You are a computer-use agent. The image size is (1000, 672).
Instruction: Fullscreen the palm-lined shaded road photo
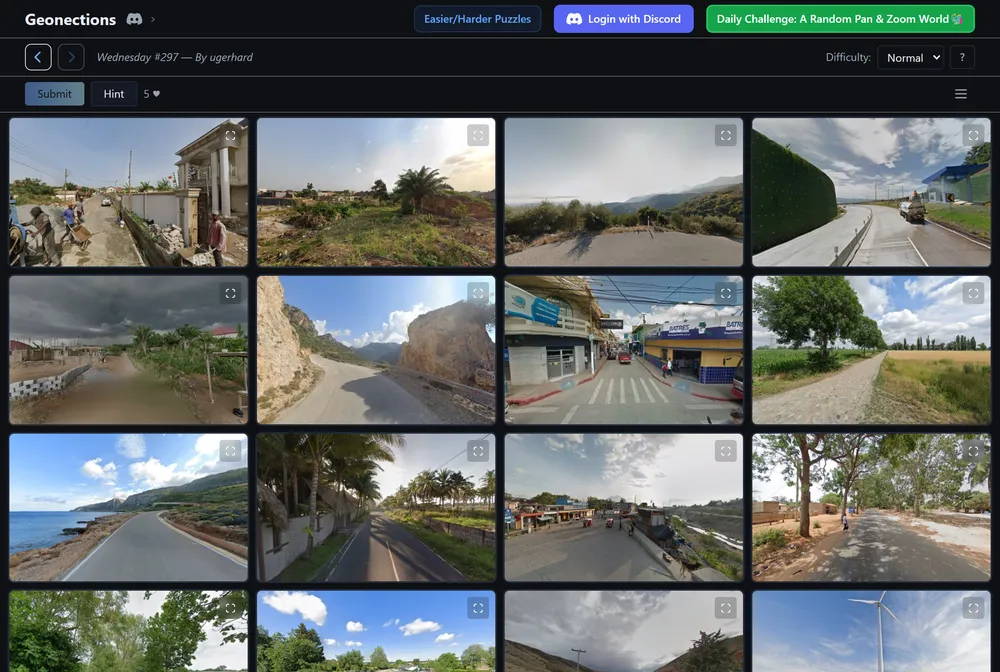[x=478, y=451]
